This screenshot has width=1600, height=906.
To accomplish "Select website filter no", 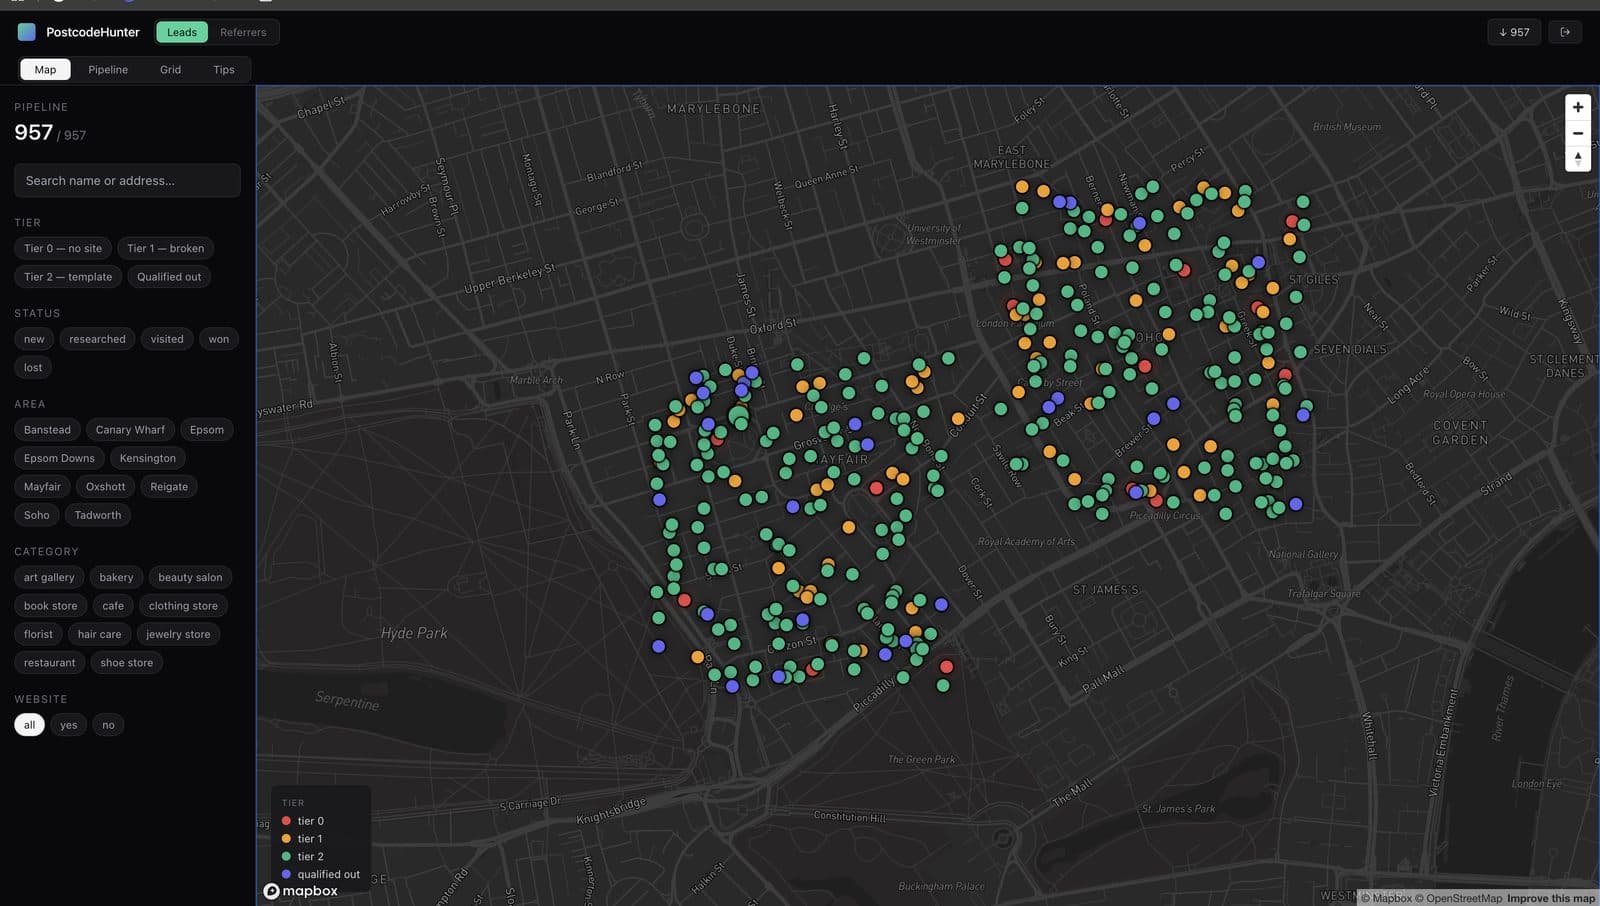I will 108,725.
